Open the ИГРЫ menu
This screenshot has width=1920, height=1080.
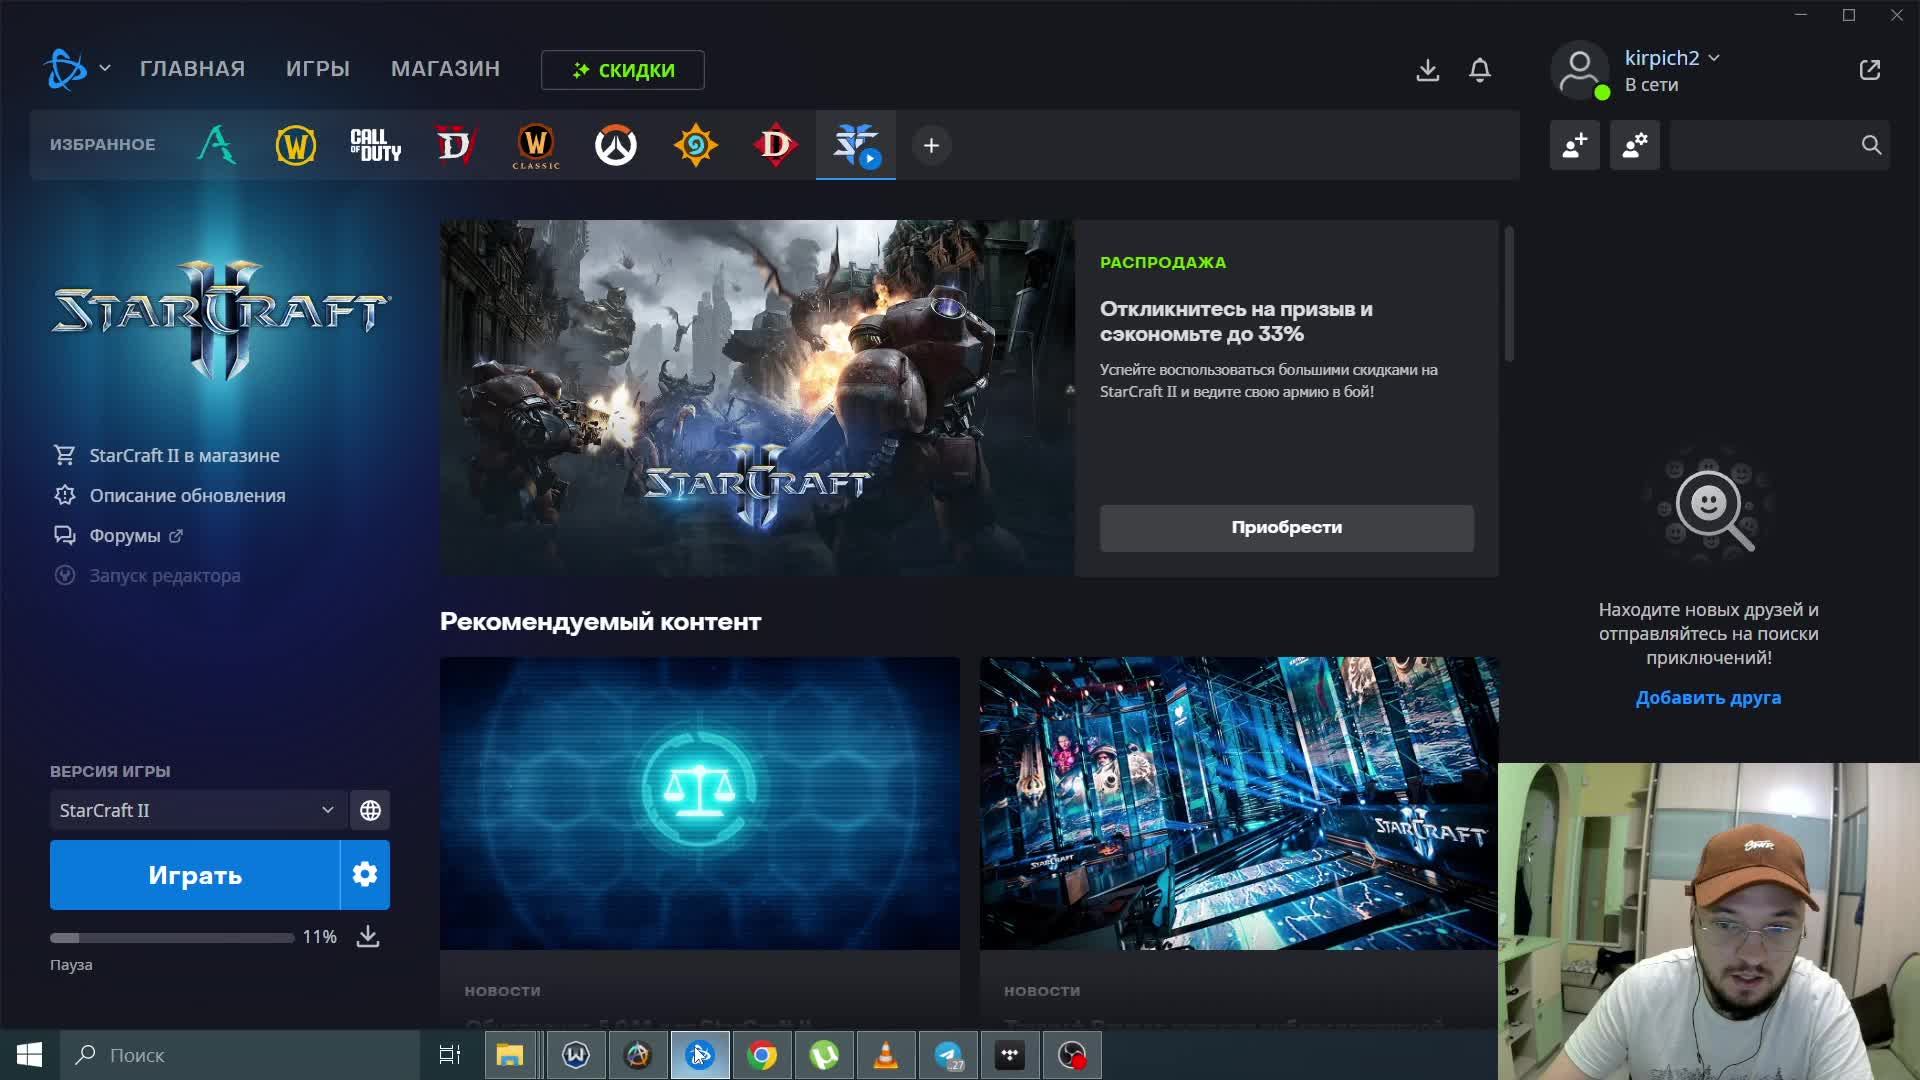tap(318, 69)
